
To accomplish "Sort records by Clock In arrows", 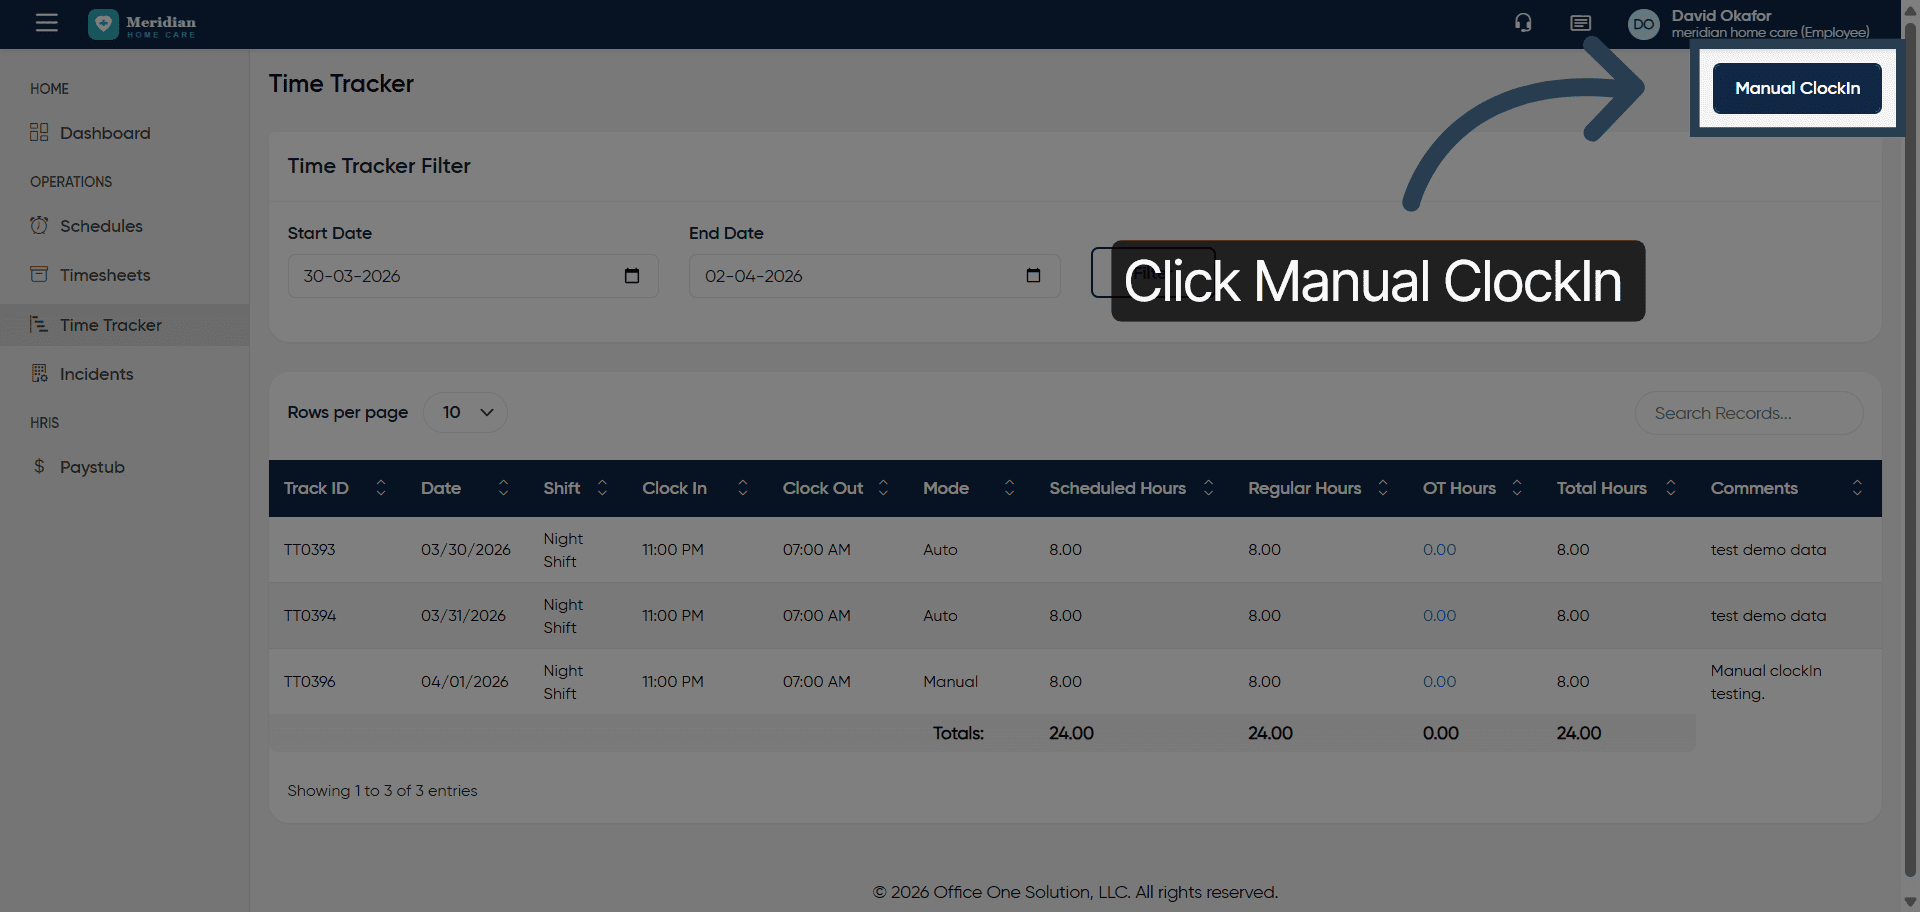I will (742, 488).
